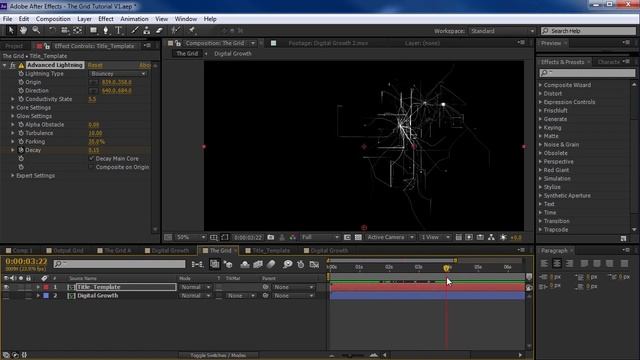Viewport: 640px width, 360px height.
Task: Open the Composition menu
Action: (53, 19)
